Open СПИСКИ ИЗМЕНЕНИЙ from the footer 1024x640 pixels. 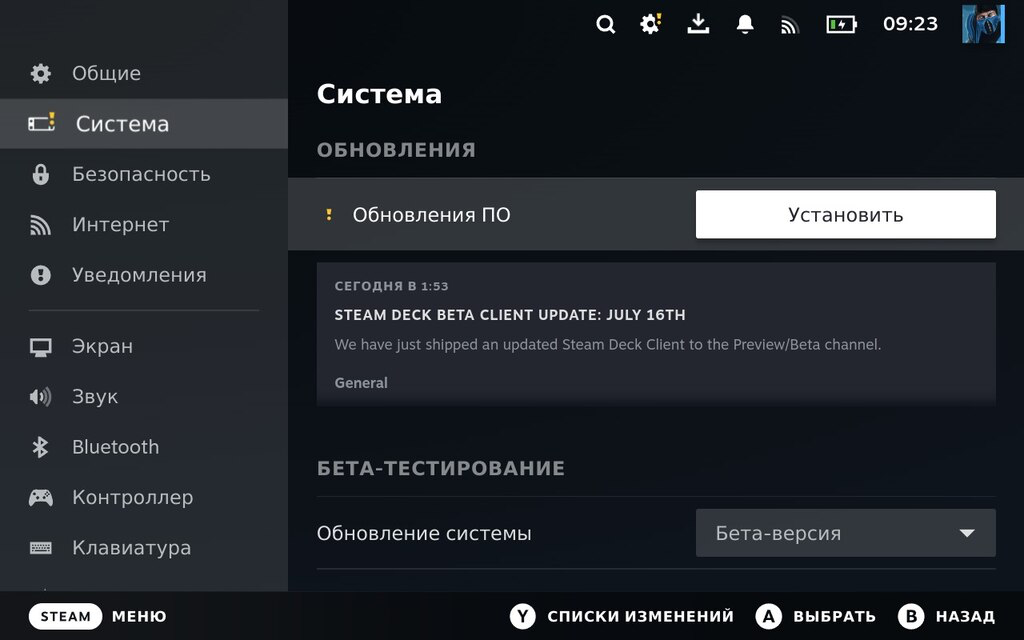coord(641,616)
